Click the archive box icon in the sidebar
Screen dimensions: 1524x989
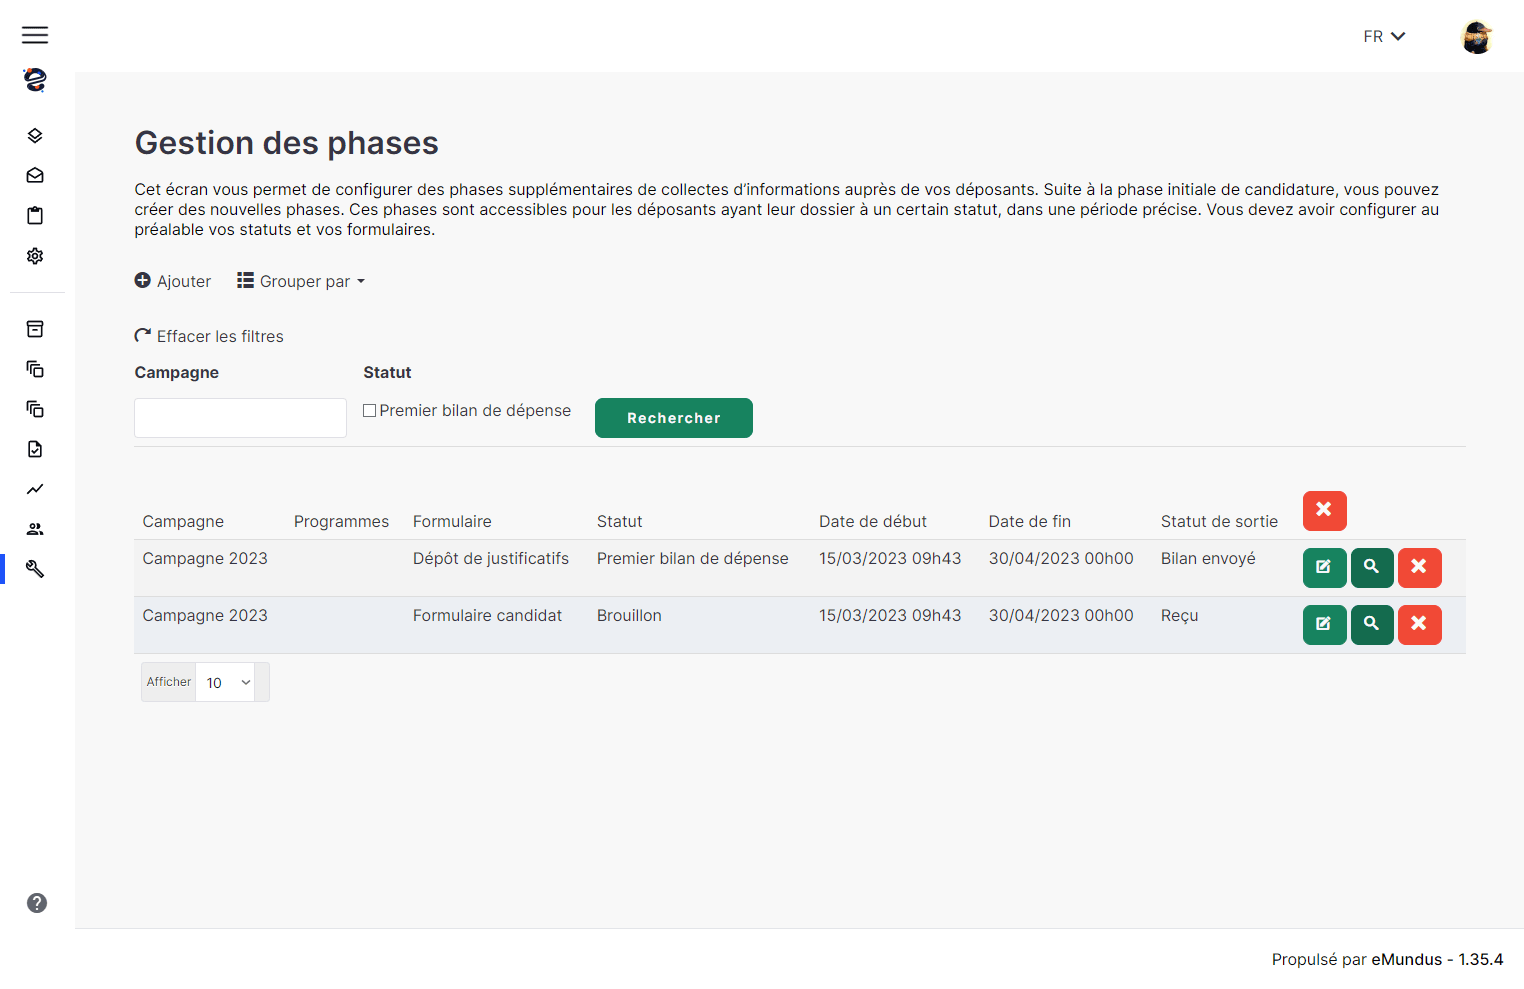(35, 329)
